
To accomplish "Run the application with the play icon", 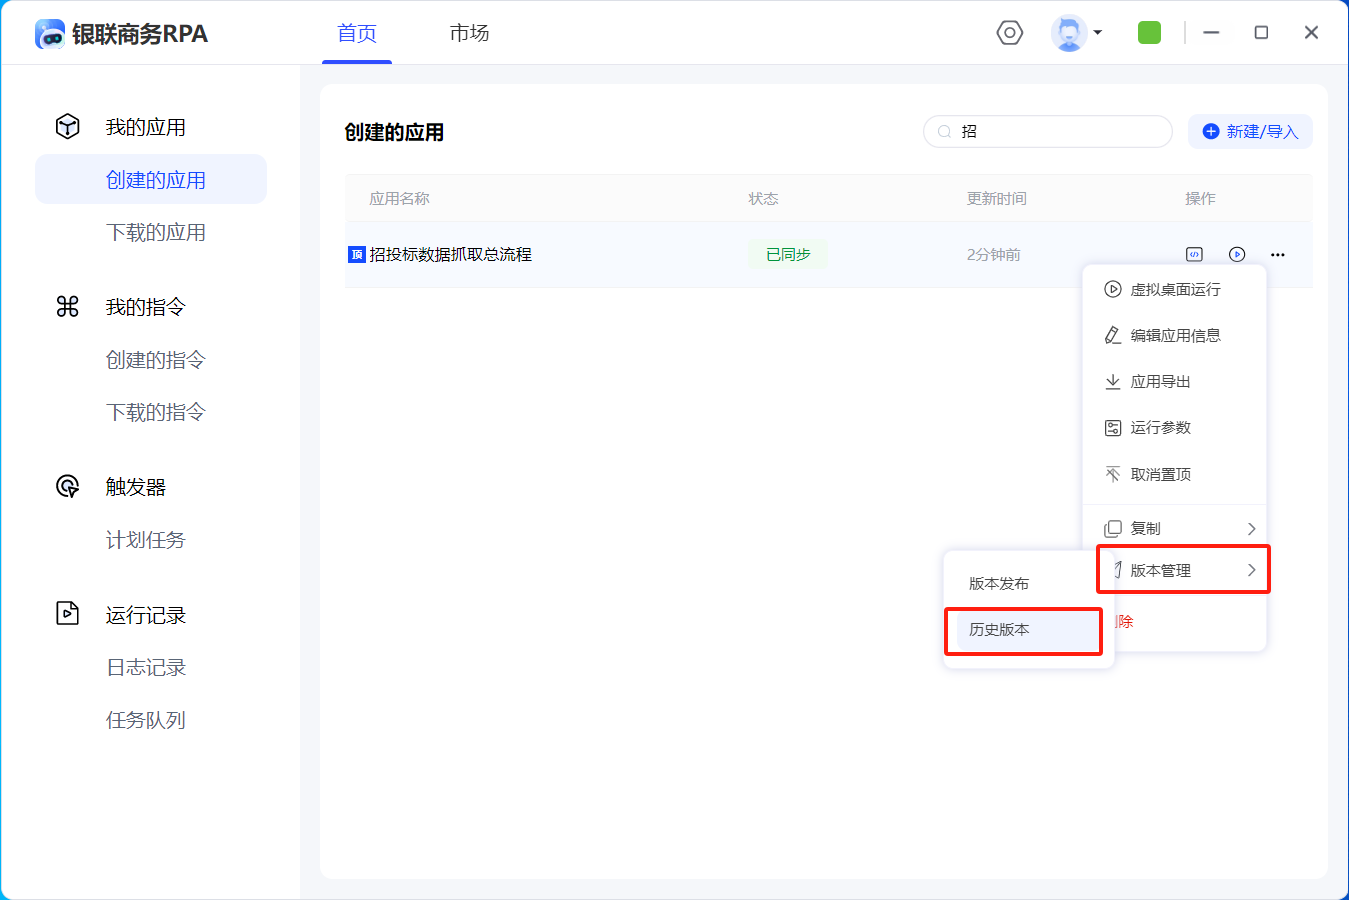I will coord(1237,254).
